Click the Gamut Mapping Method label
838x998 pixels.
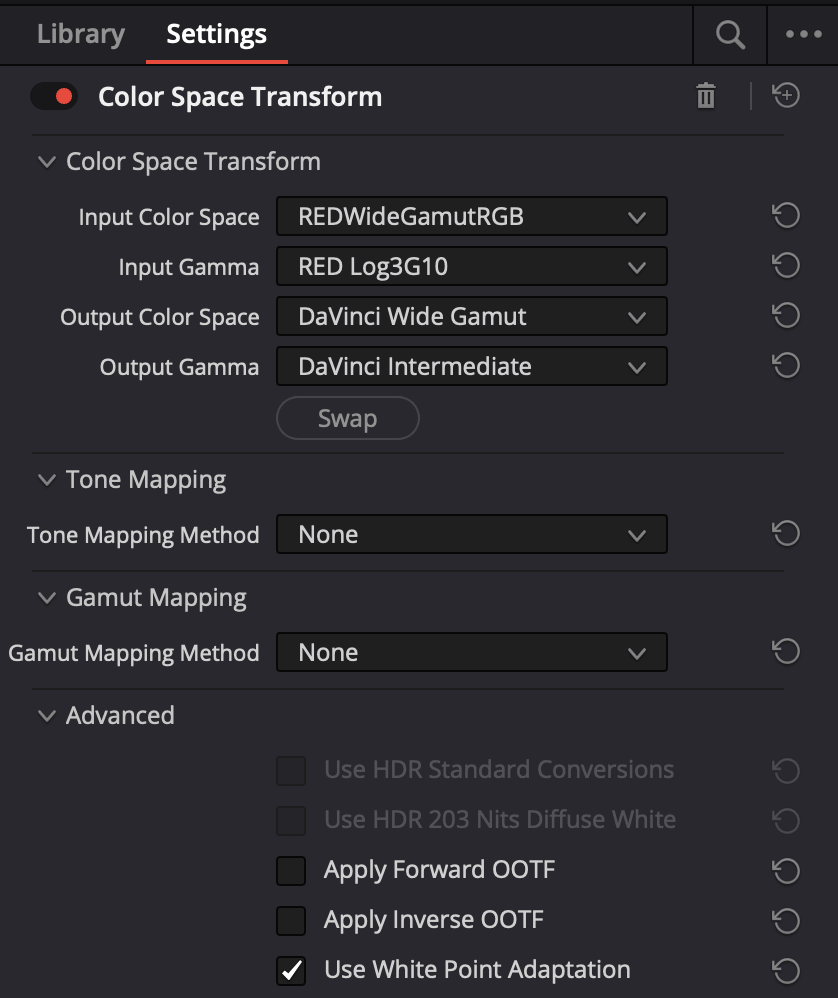click(x=134, y=654)
